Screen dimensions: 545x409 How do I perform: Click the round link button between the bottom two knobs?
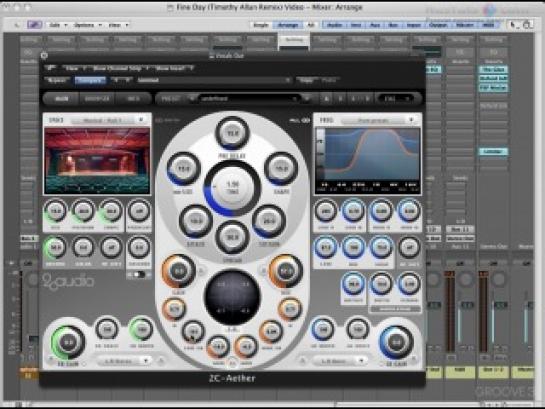click(x=232, y=363)
